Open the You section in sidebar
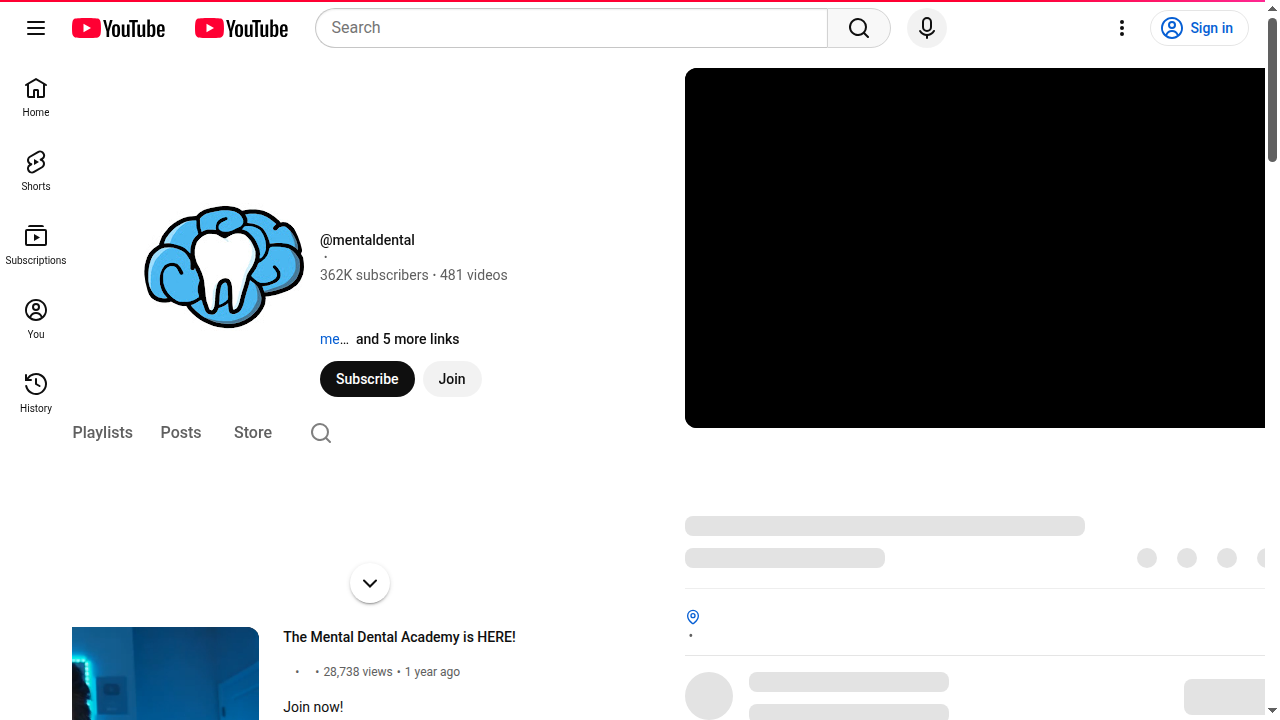The width and height of the screenshot is (1280, 720). [x=36, y=320]
